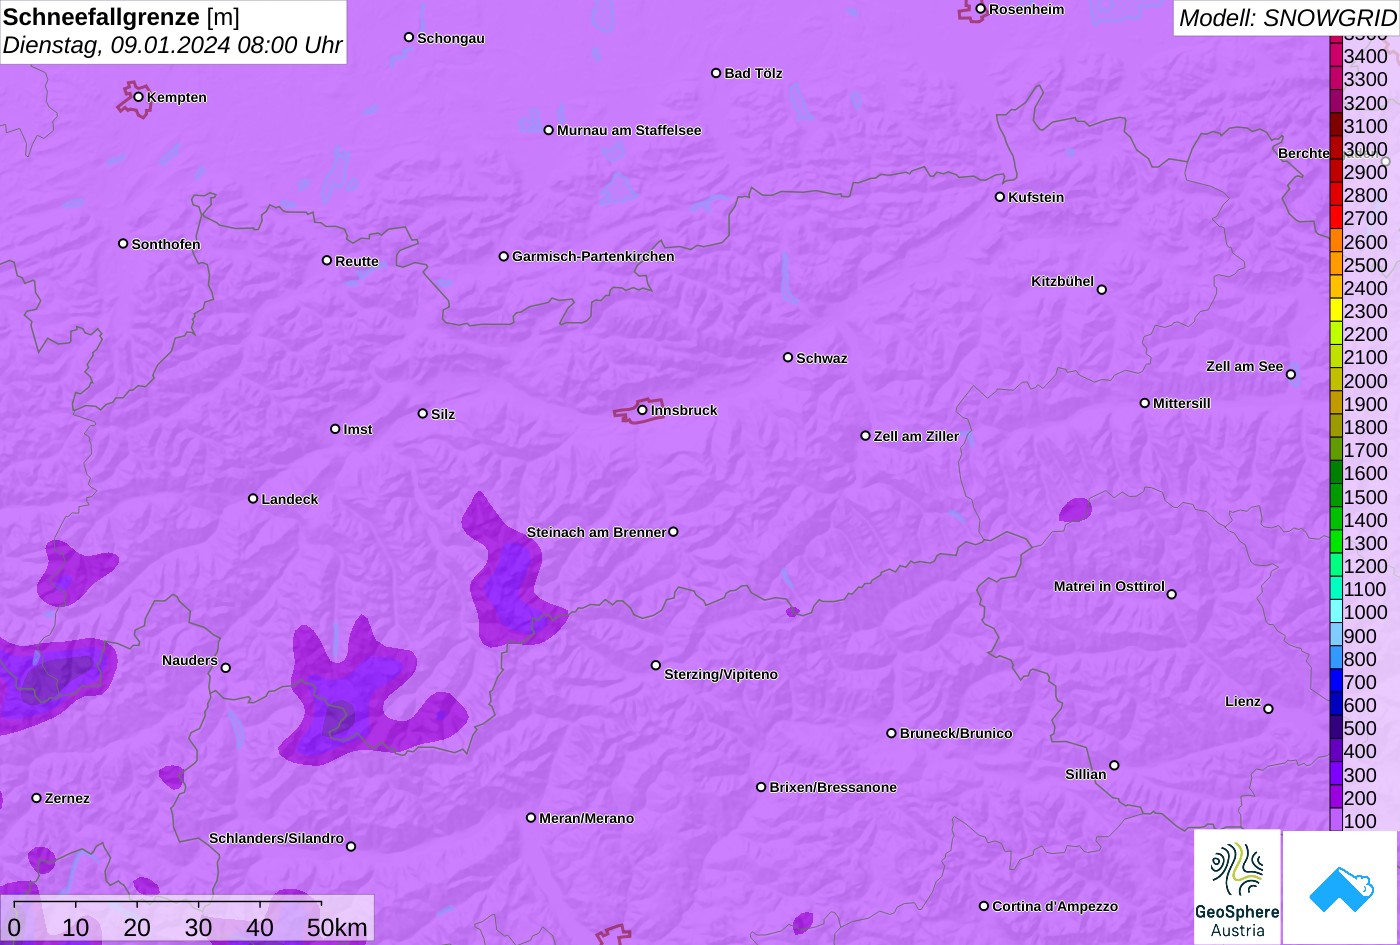Click the 50km scale bar label
Screen dimensions: 1400x945
coord(337,928)
